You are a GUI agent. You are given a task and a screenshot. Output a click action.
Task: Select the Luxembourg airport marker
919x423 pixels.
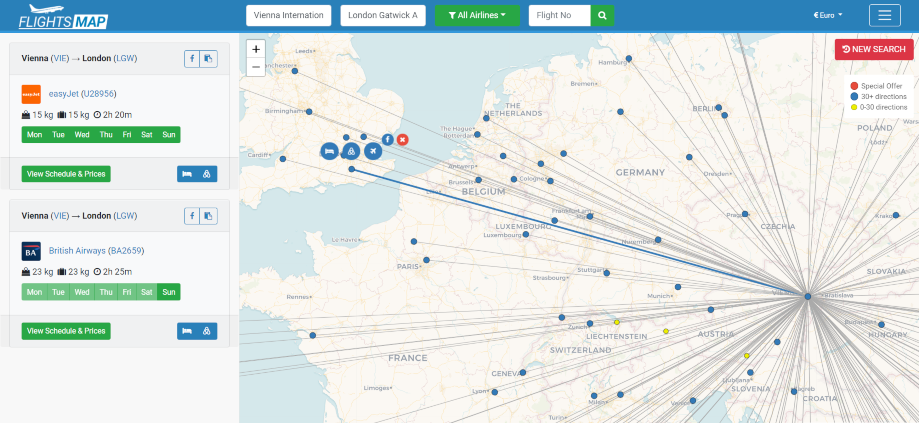coord(526,234)
